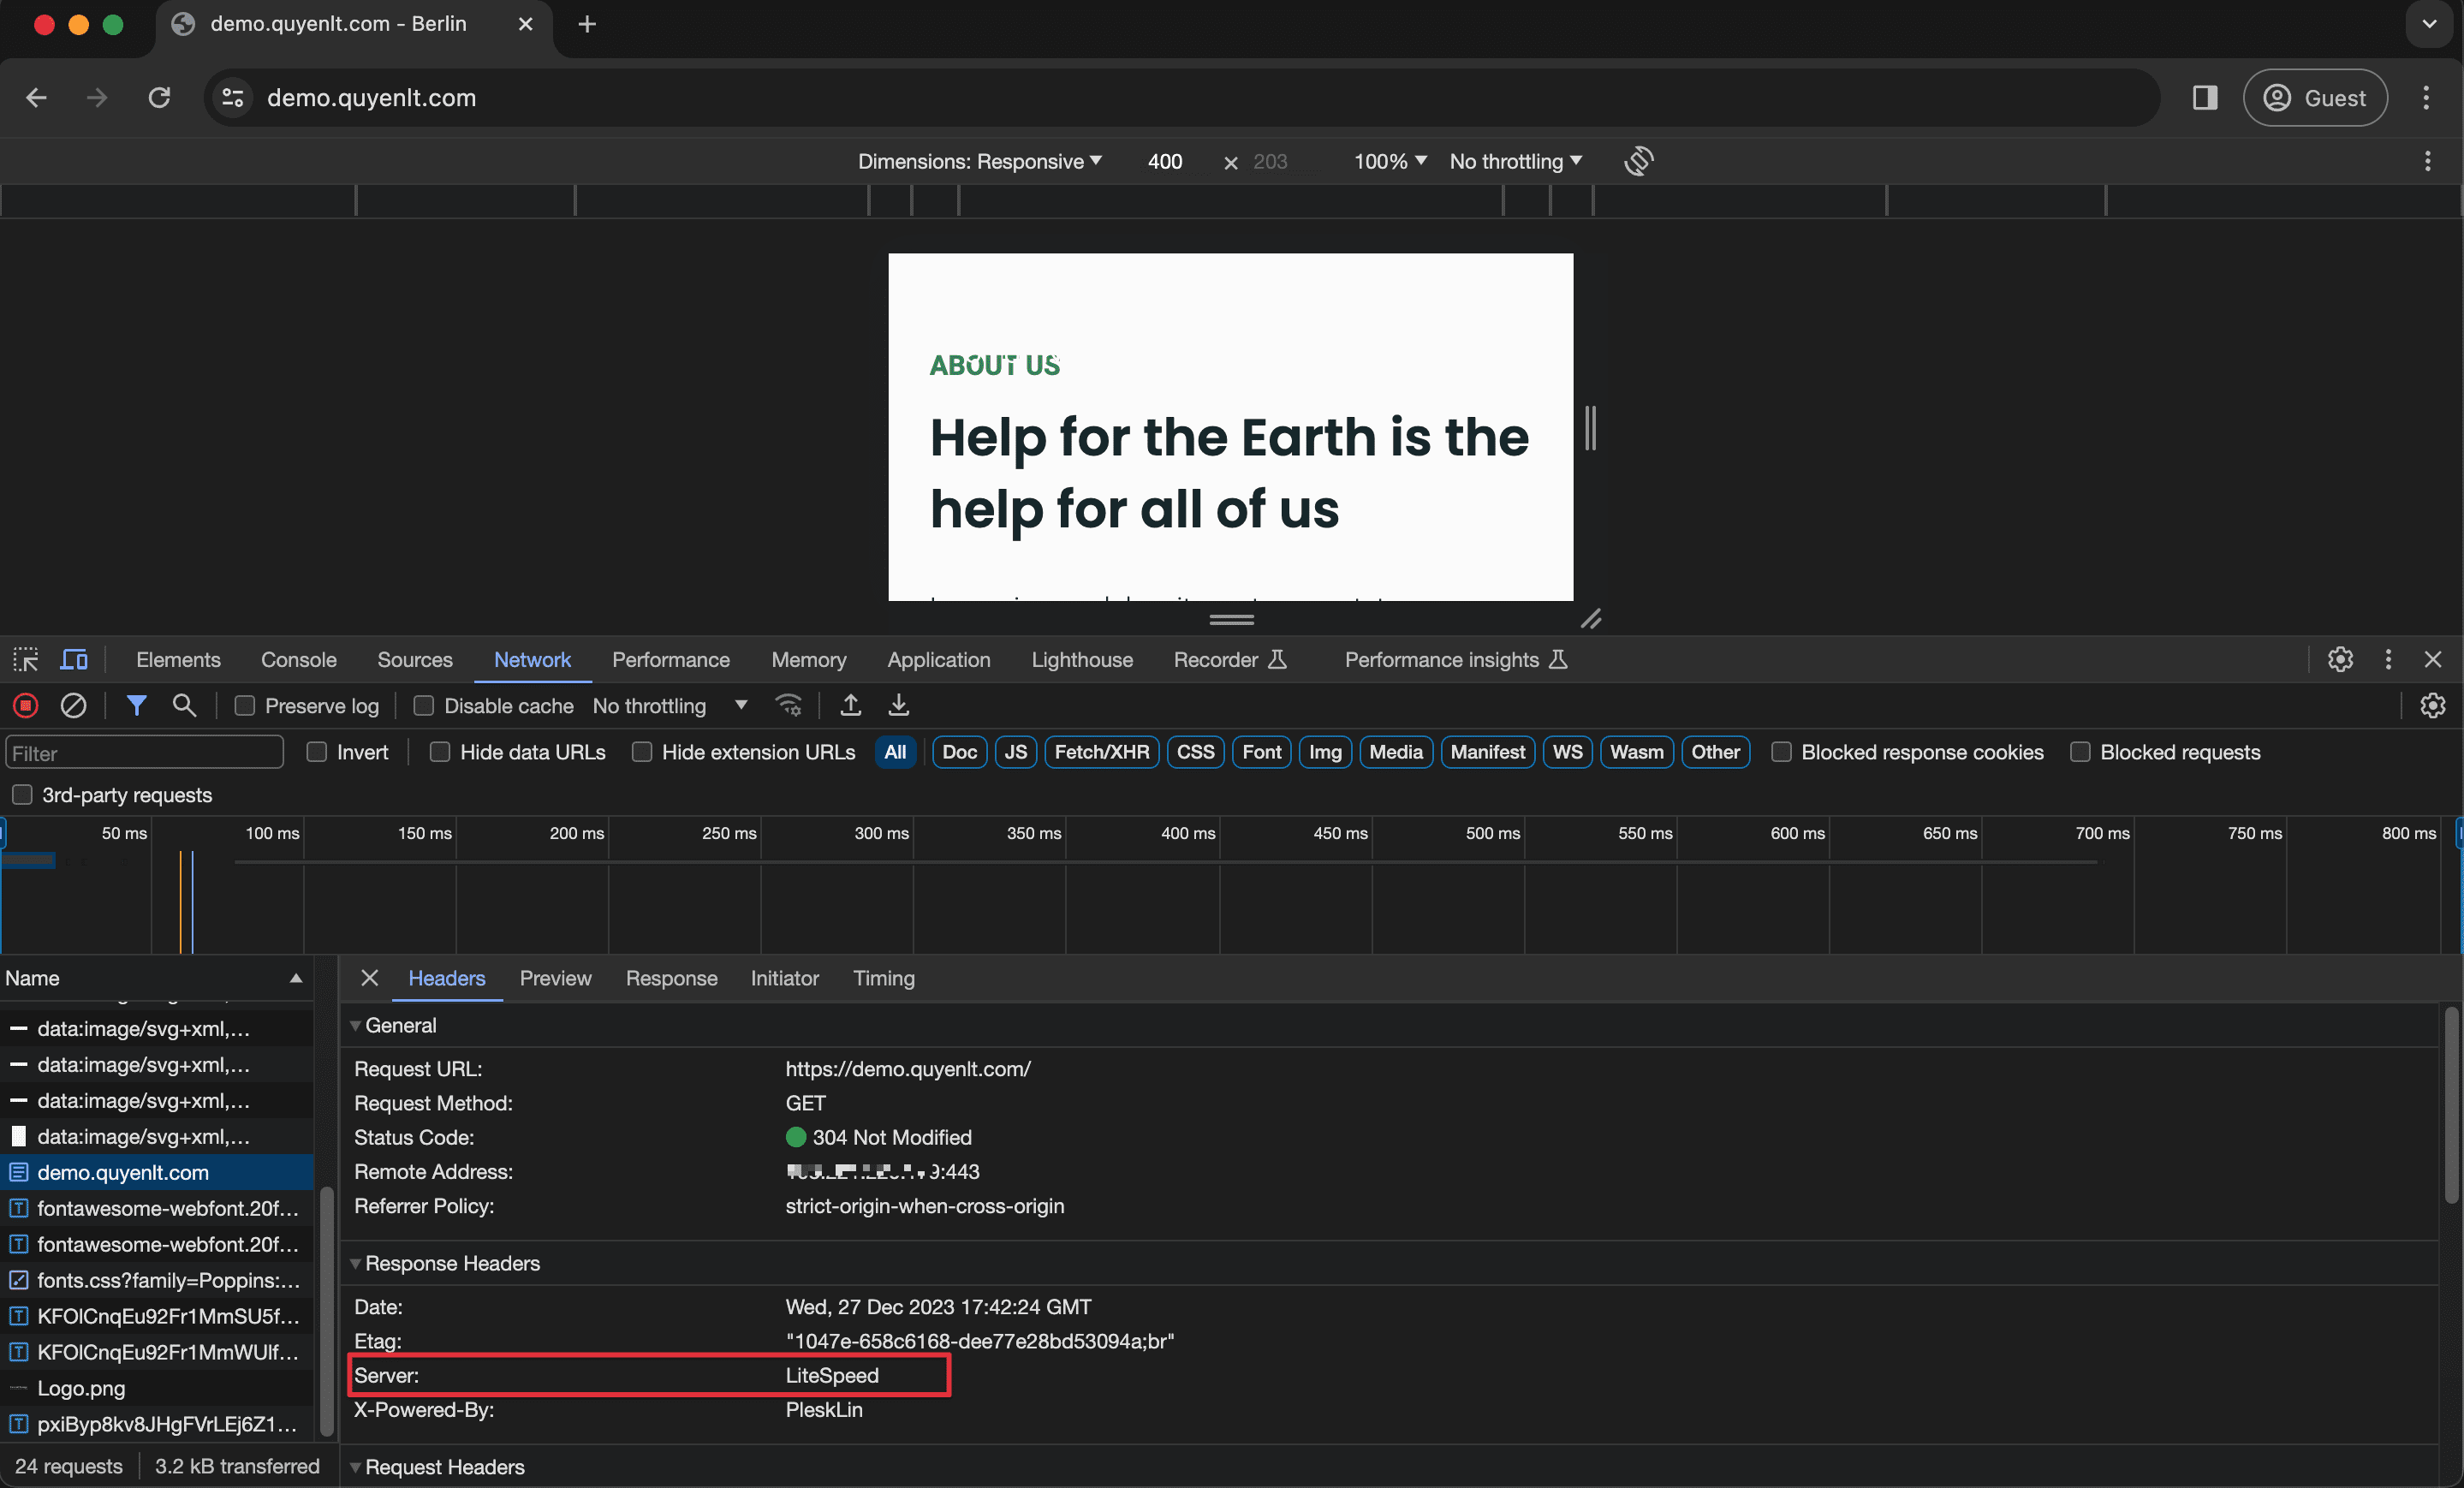Open the Application tab
Image resolution: width=2464 pixels, height=1488 pixels.
pos(938,660)
